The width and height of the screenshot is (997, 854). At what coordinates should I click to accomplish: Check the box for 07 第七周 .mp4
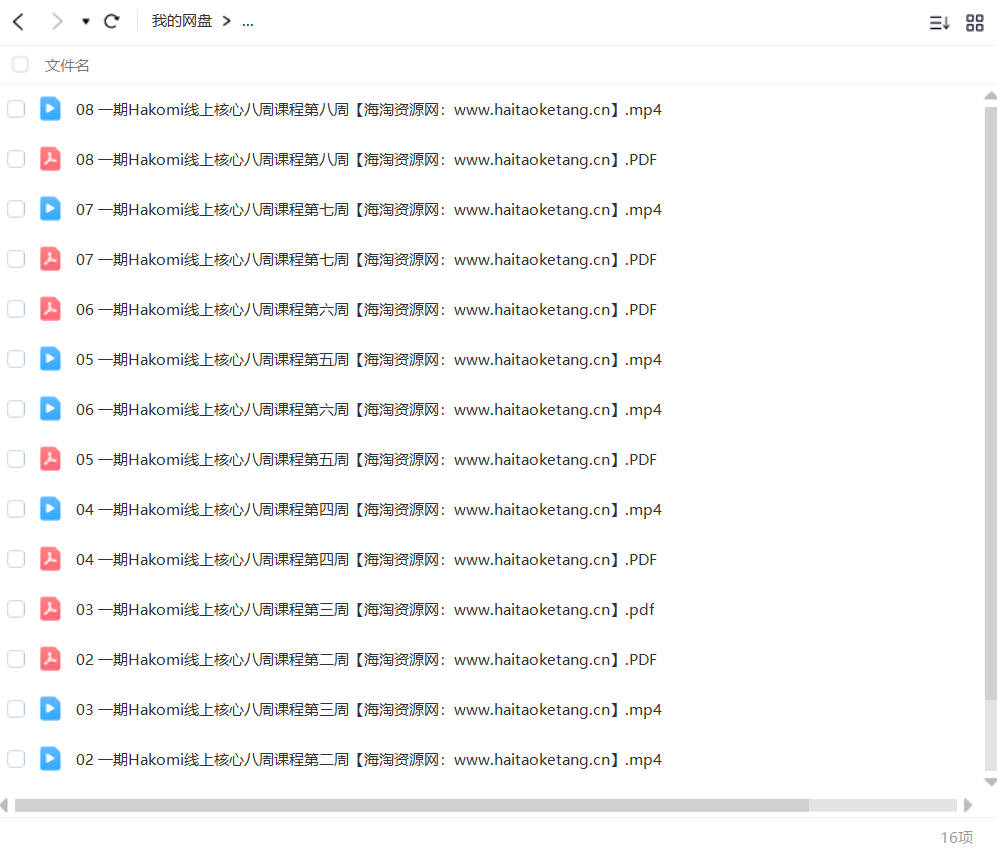[16, 209]
